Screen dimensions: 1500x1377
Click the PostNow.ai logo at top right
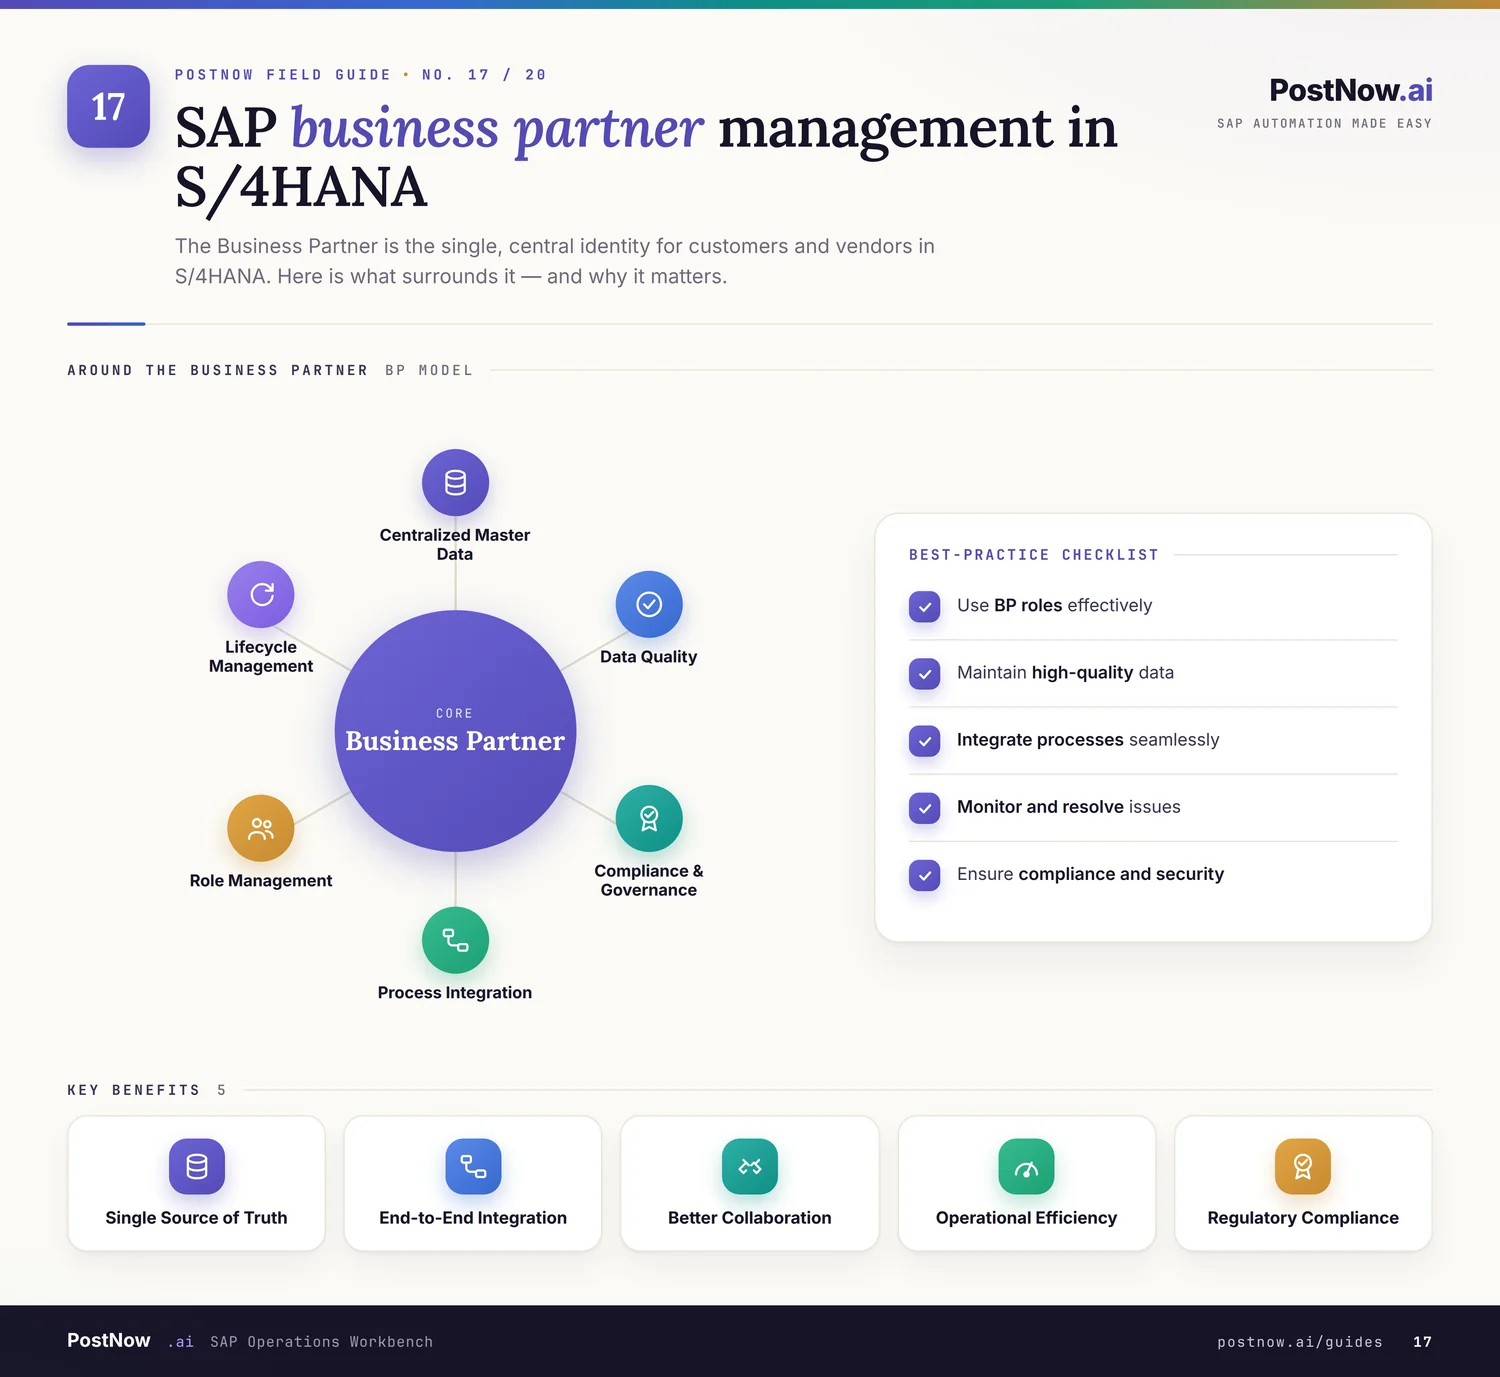[x=1351, y=90]
